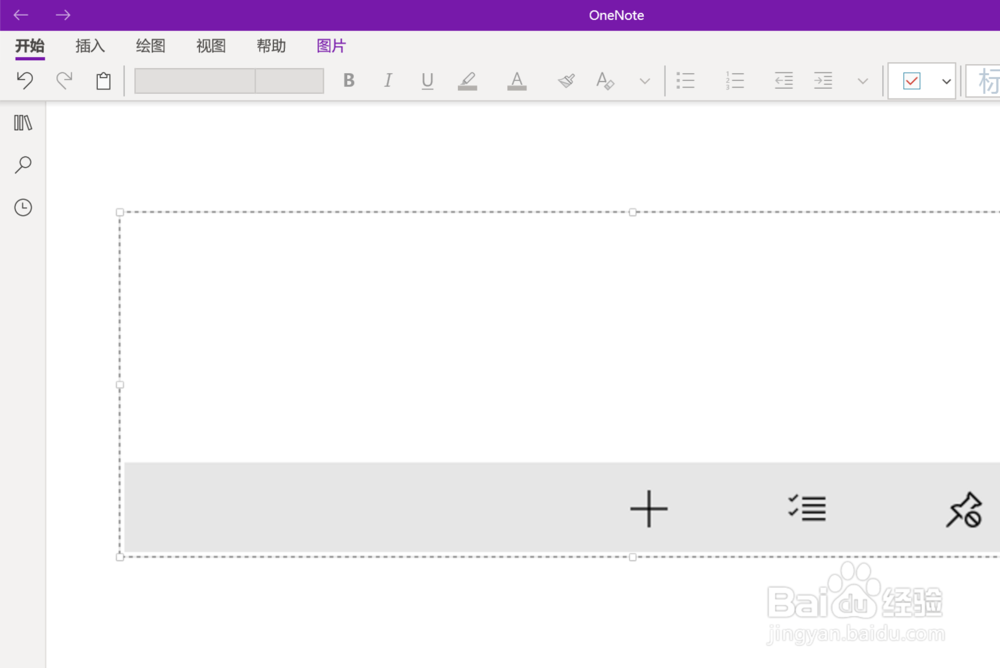
Task: Open the 插入 ribbon tab
Action: click(90, 46)
